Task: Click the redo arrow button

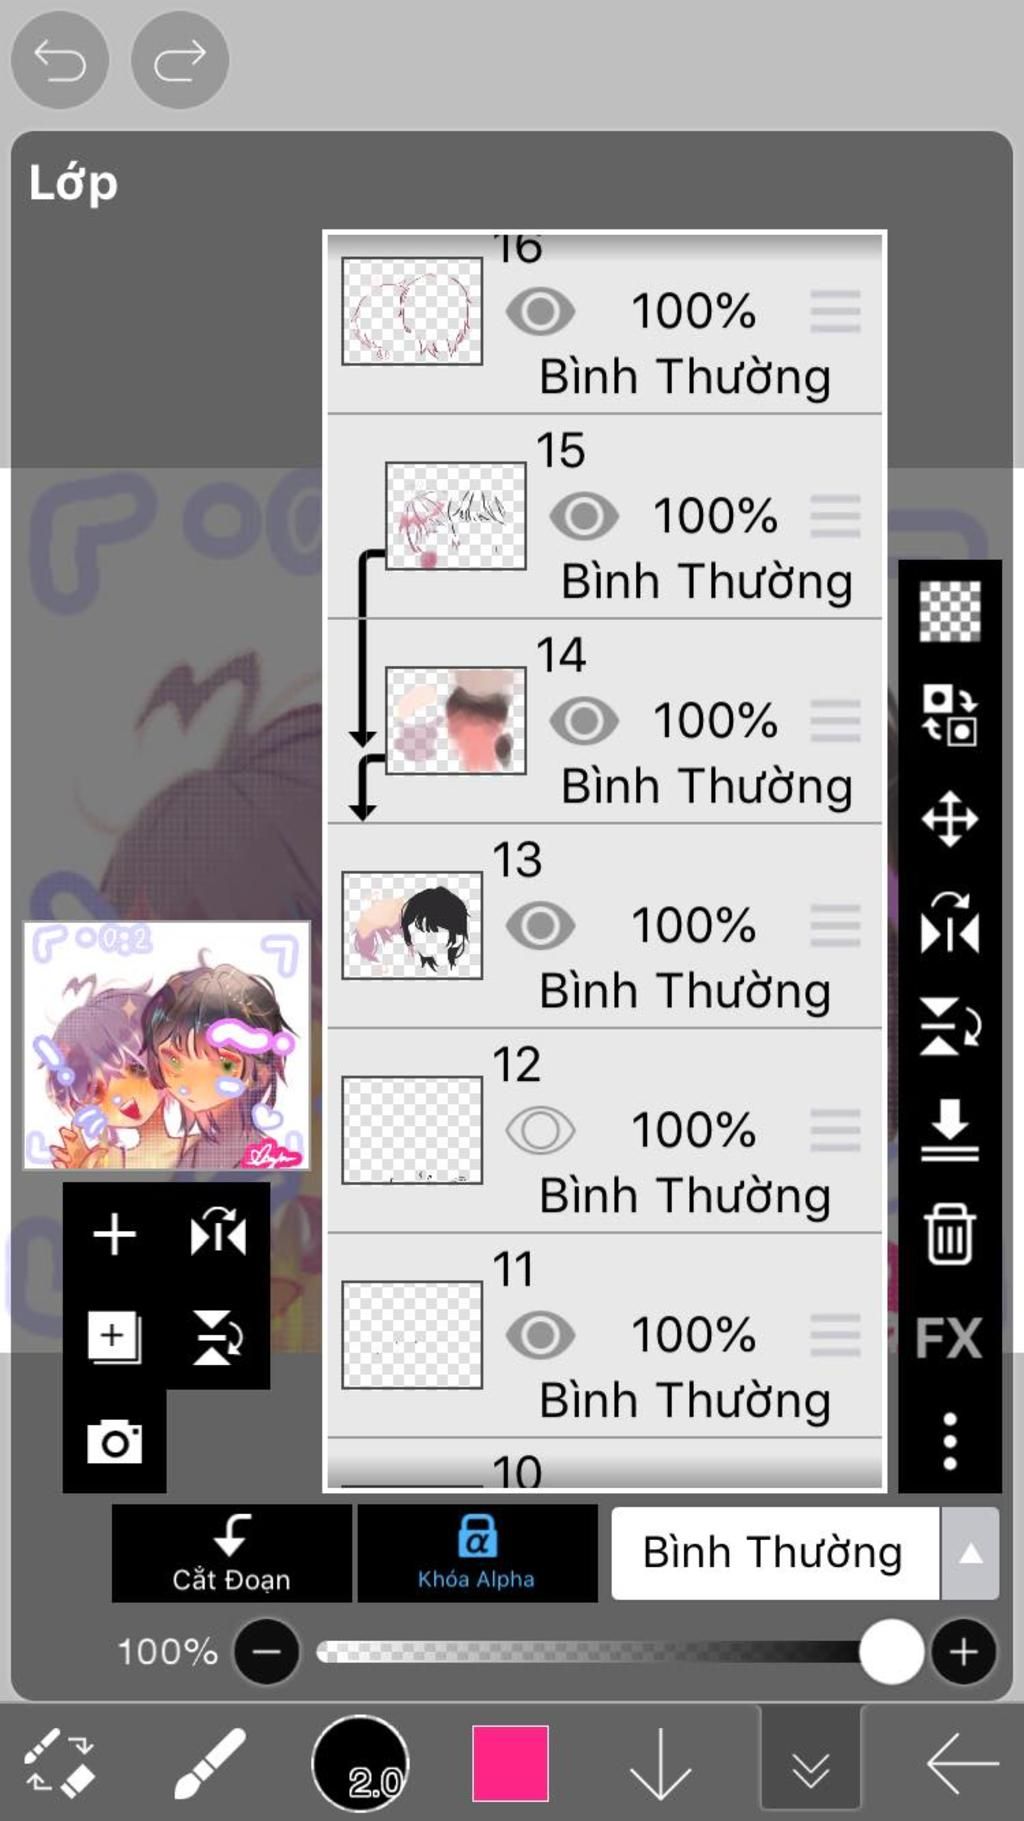Action: coord(180,60)
